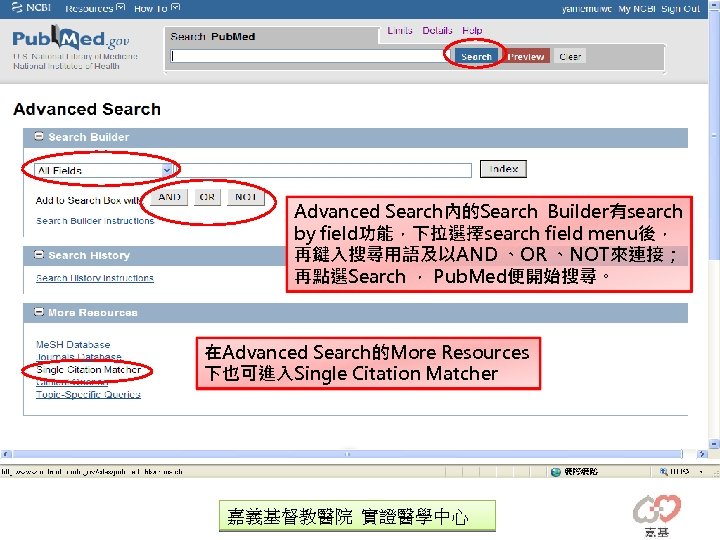The width and height of the screenshot is (720, 540).
Task: Click the Sign Out link
Action: point(681,9)
